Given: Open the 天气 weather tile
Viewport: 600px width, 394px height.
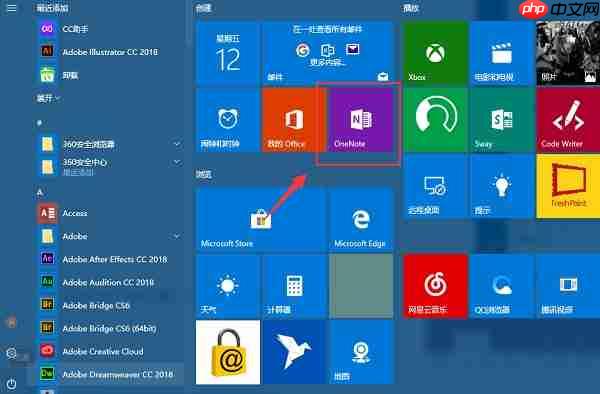Looking at the screenshot, I should (x=228, y=287).
